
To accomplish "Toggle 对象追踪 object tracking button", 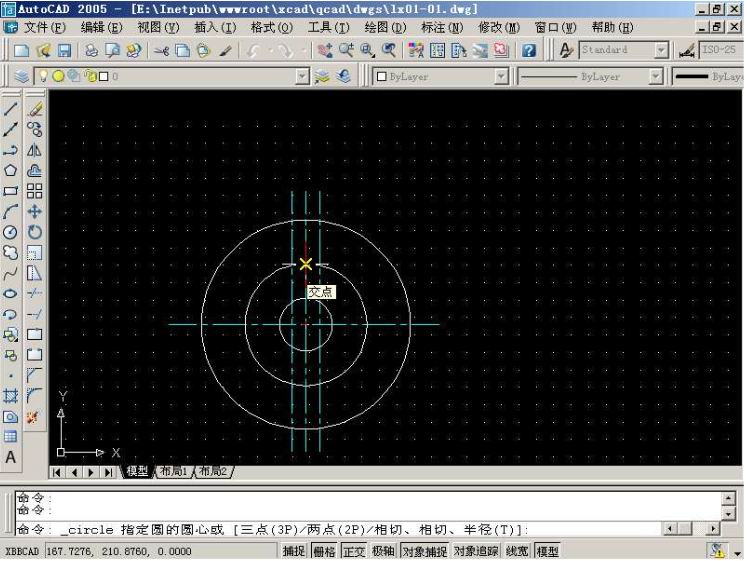I will pyautogui.click(x=475, y=551).
